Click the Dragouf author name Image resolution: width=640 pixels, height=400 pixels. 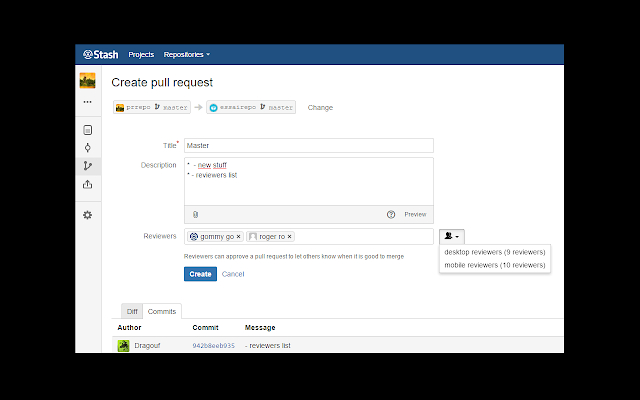click(147, 346)
